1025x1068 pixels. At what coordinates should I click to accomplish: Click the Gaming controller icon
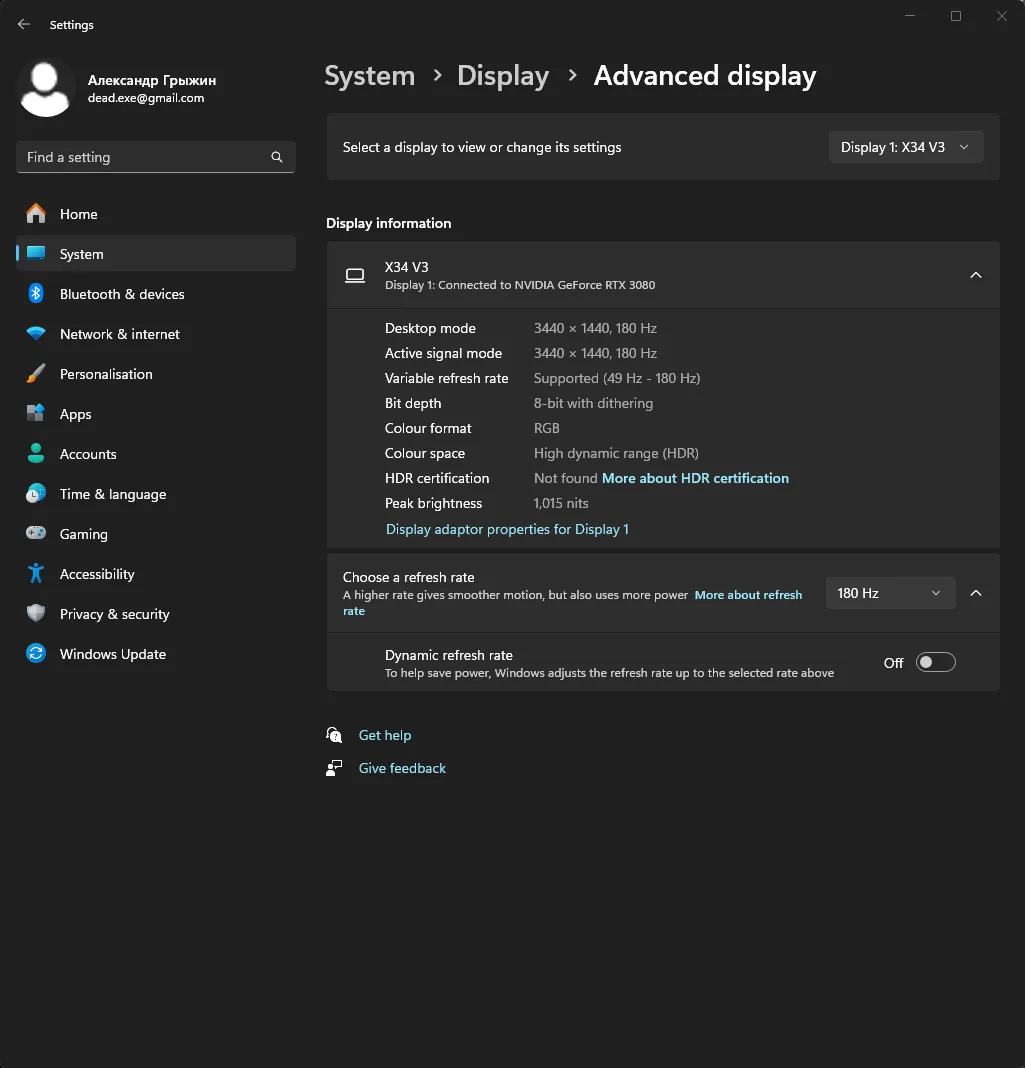click(36, 534)
